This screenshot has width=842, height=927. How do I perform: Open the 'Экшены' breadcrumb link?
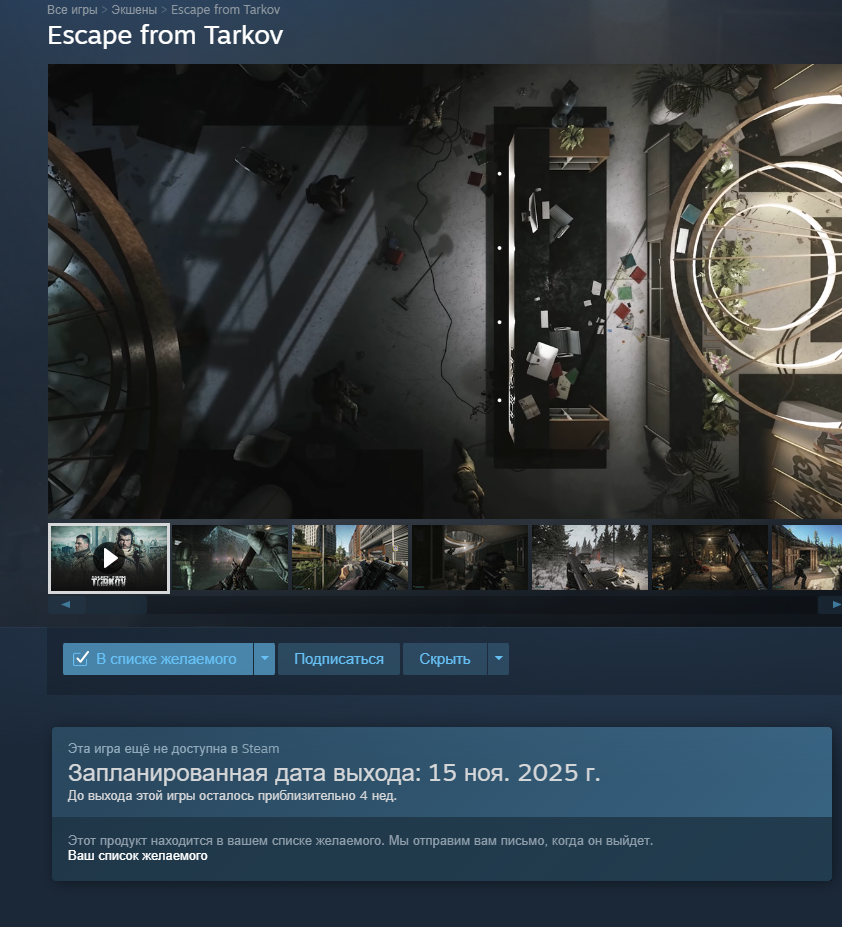(134, 9)
